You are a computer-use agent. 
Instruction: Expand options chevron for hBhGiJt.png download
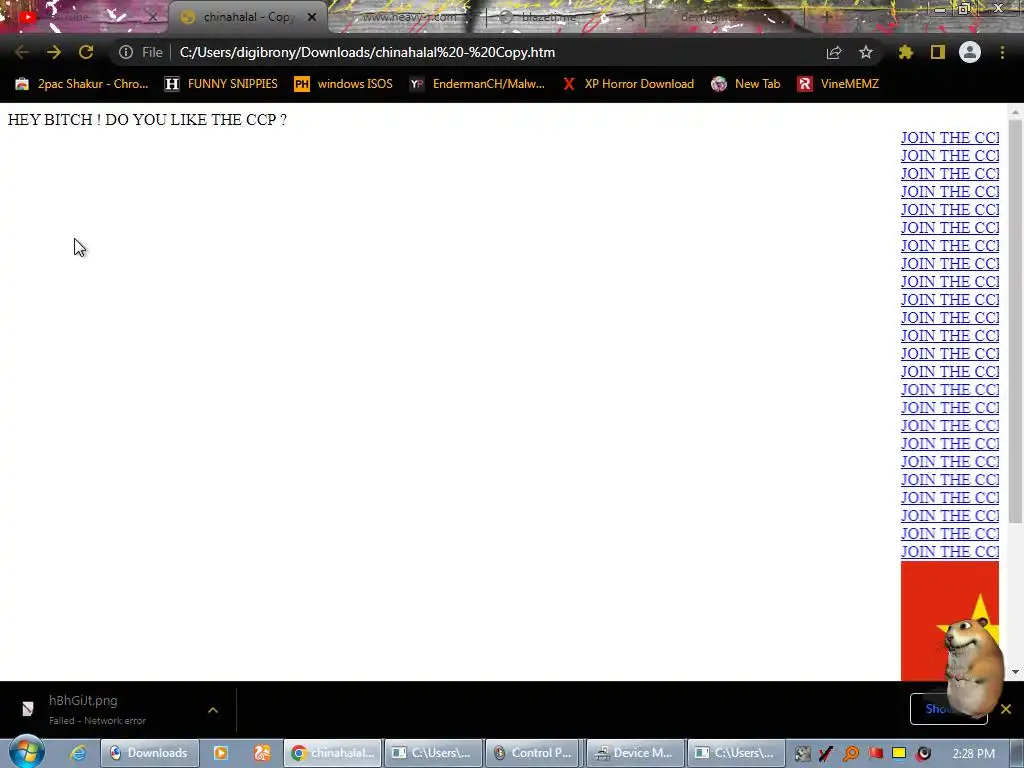(x=213, y=710)
